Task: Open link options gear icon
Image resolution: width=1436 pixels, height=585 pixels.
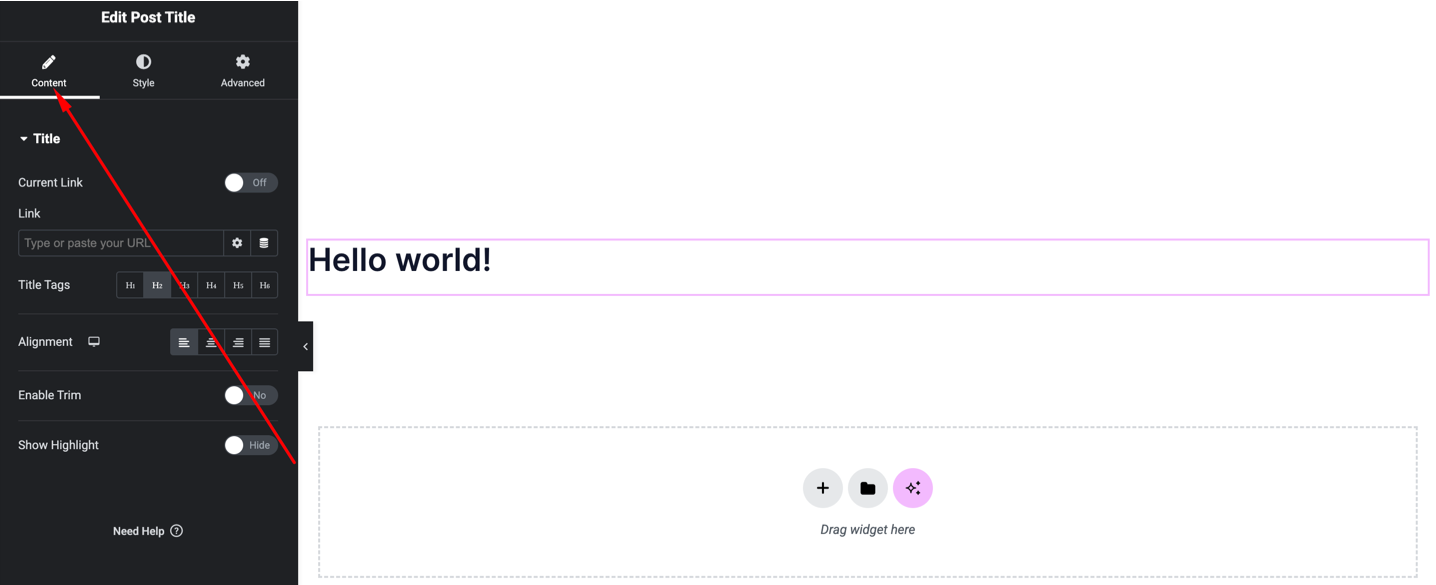Action: pos(237,243)
